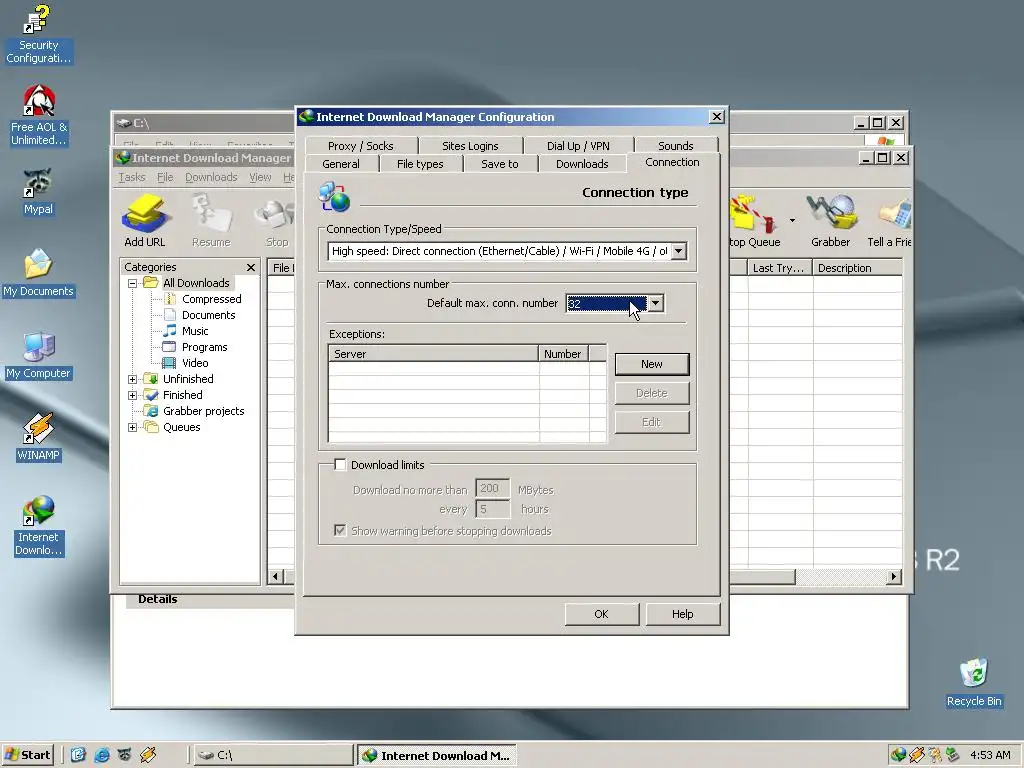Image resolution: width=1024 pixels, height=768 pixels.
Task: Switch to C:\ window in taskbar
Action: coord(272,755)
